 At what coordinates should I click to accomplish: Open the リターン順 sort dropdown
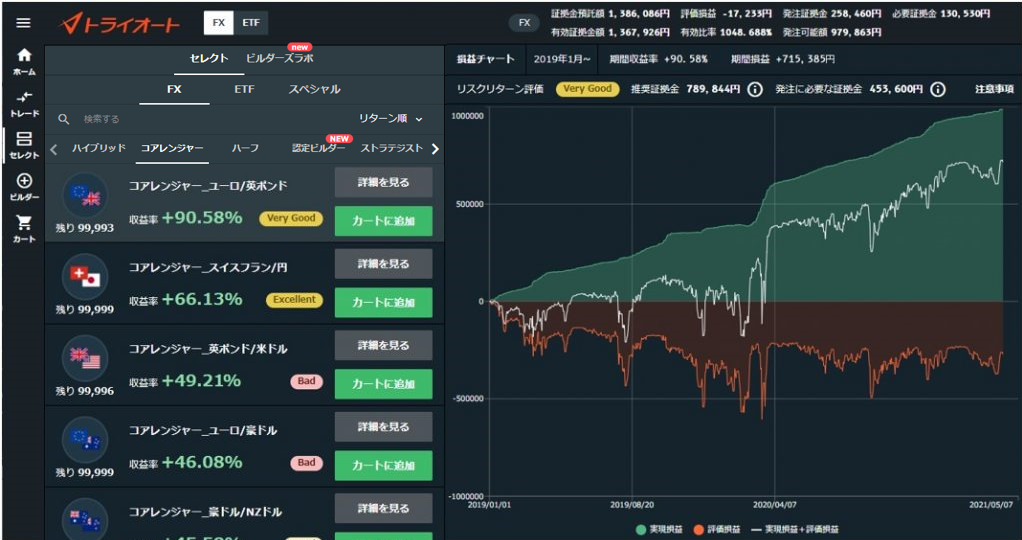(x=390, y=119)
